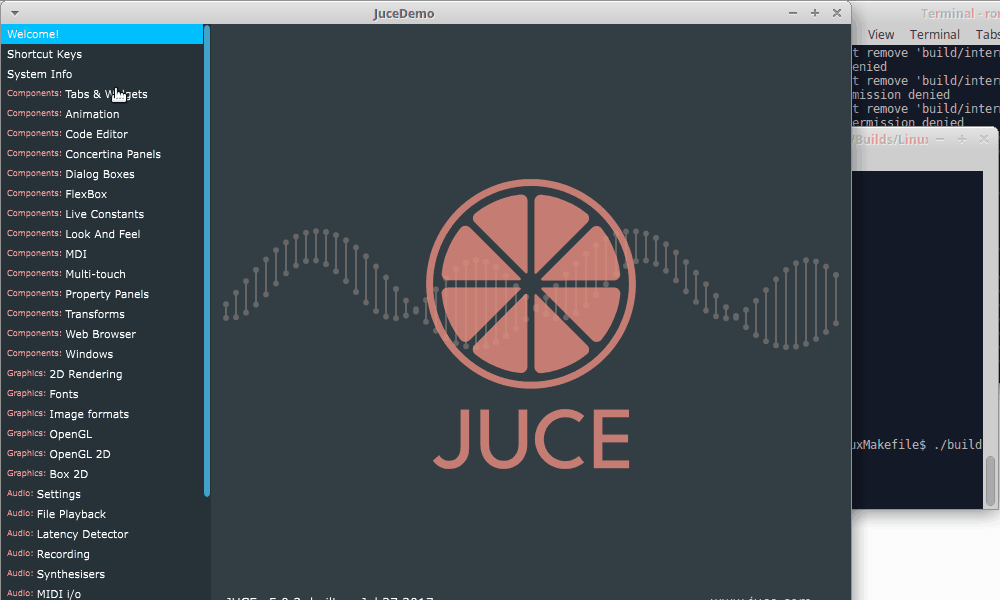Select Graphics: OpenGL 2D demo
Image resolution: width=1000 pixels, height=600 pixels.
coord(102,454)
